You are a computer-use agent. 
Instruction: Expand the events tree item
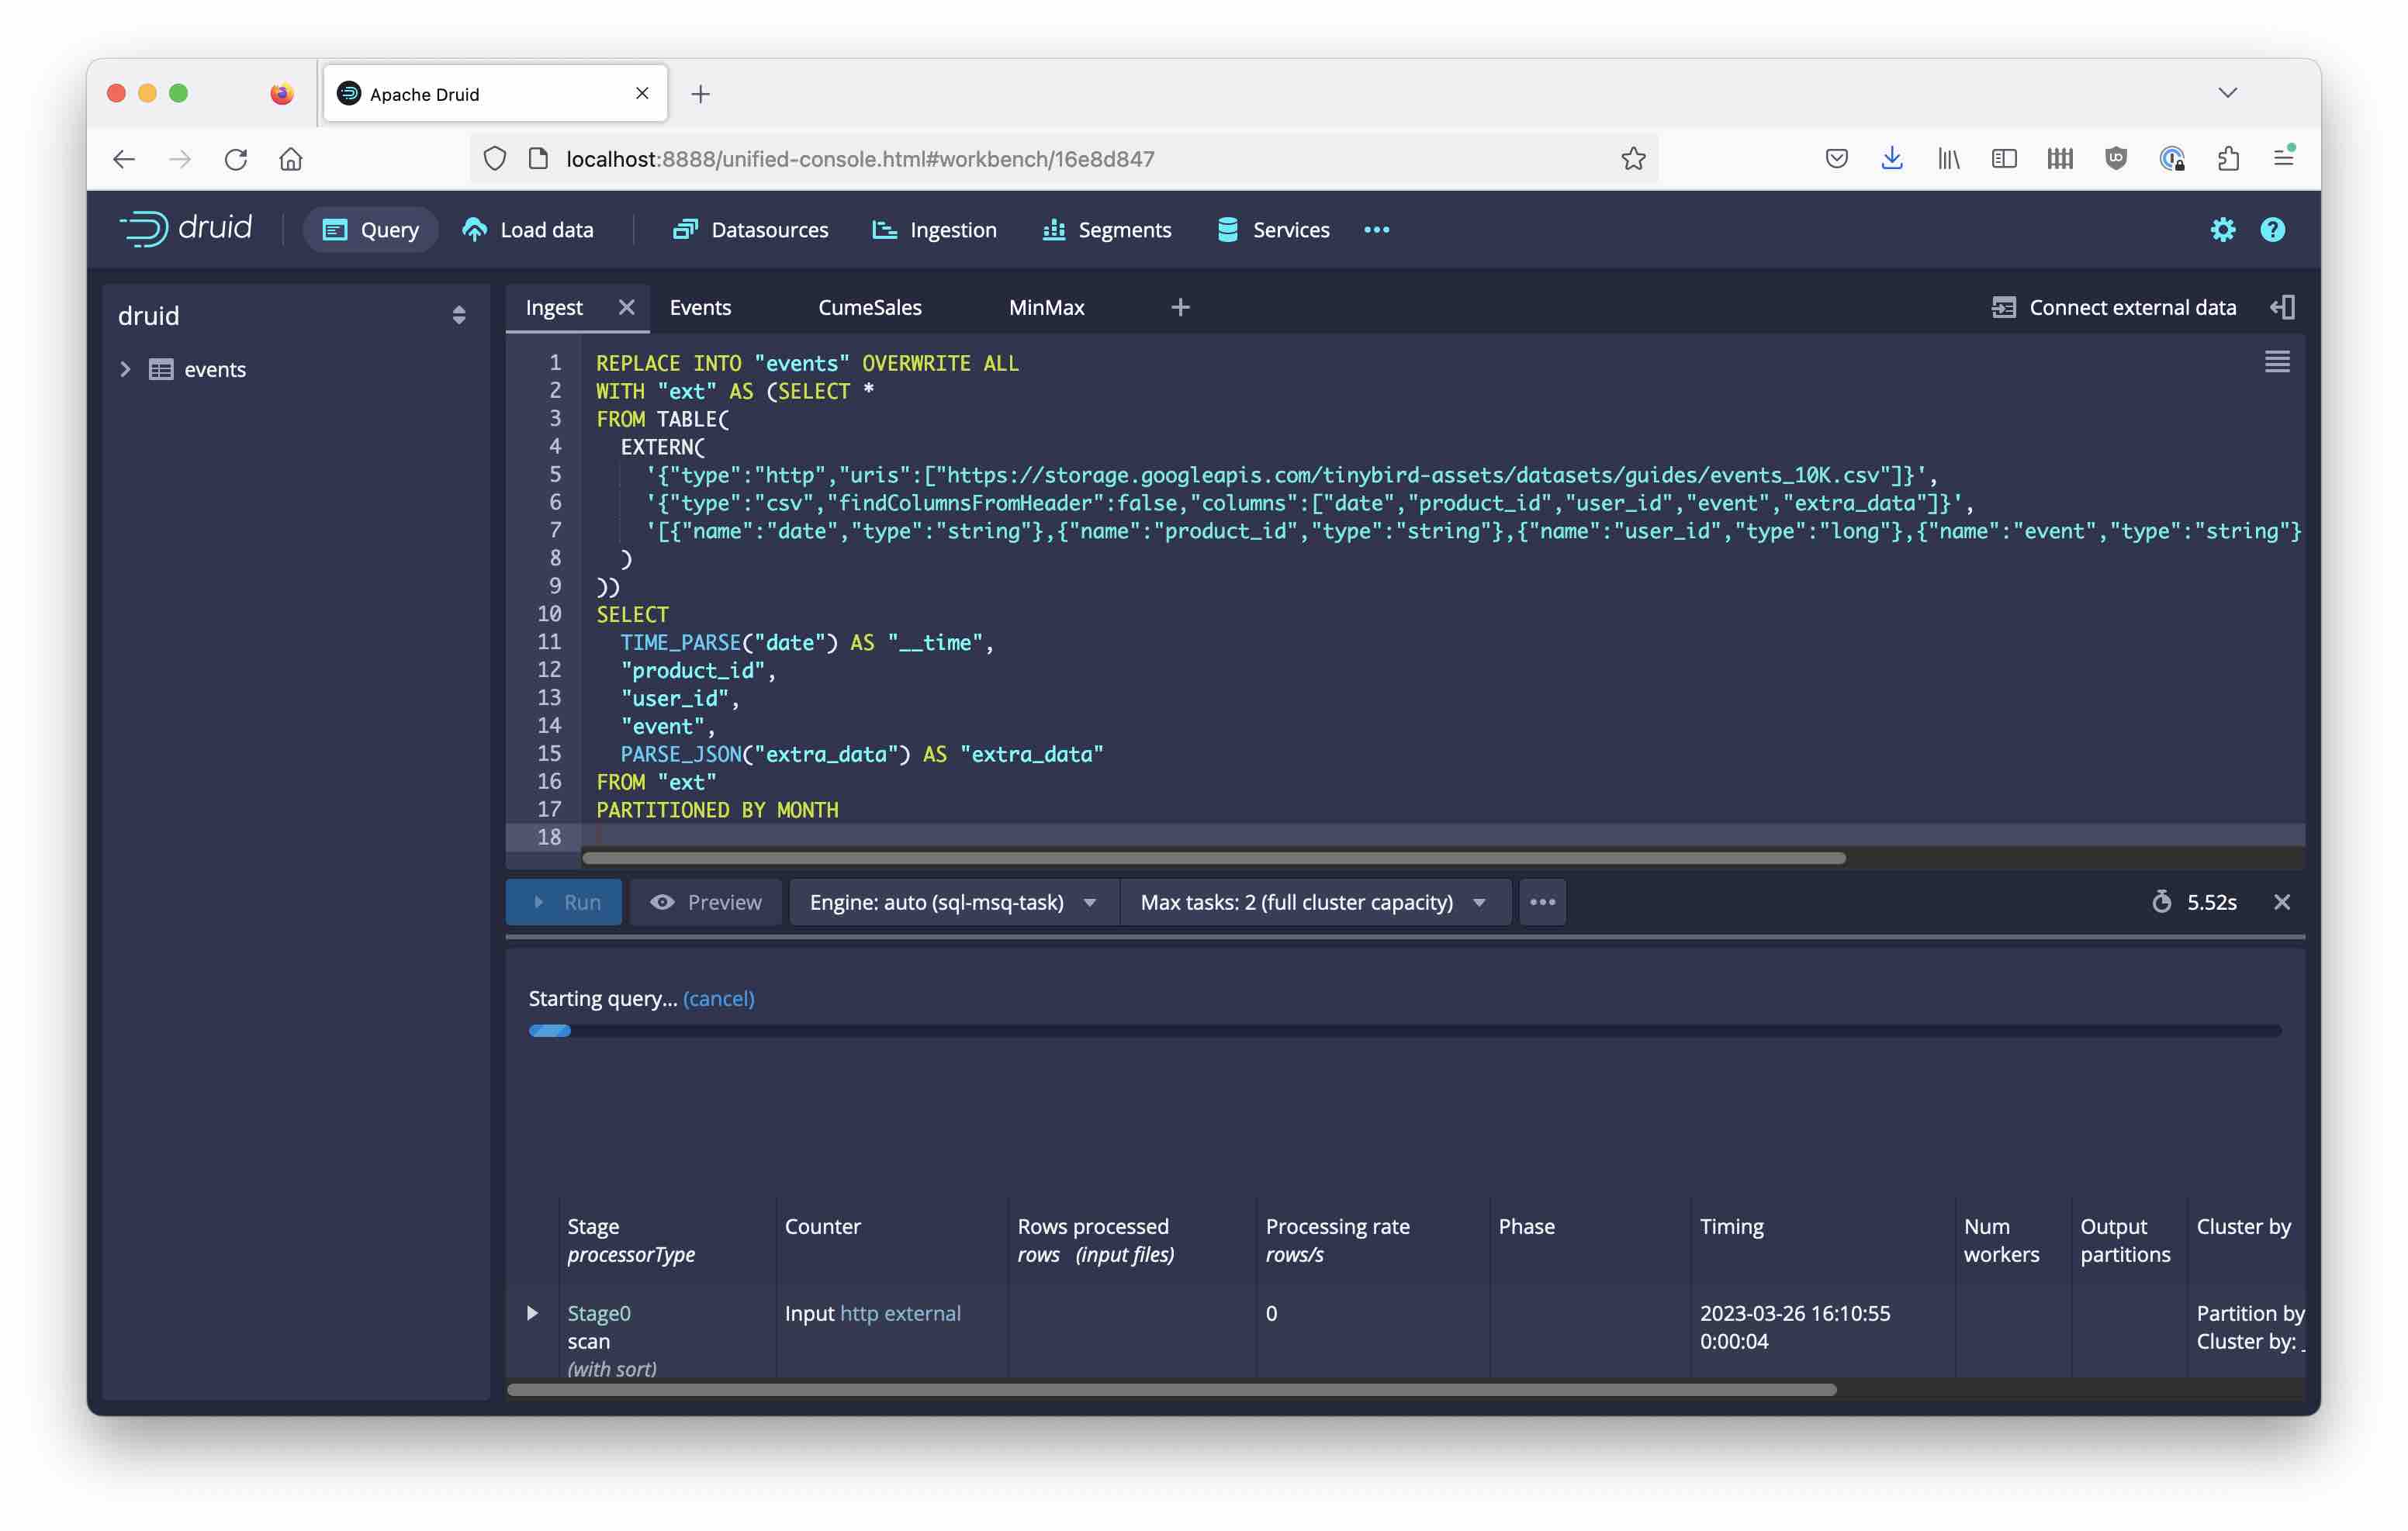pos(125,368)
